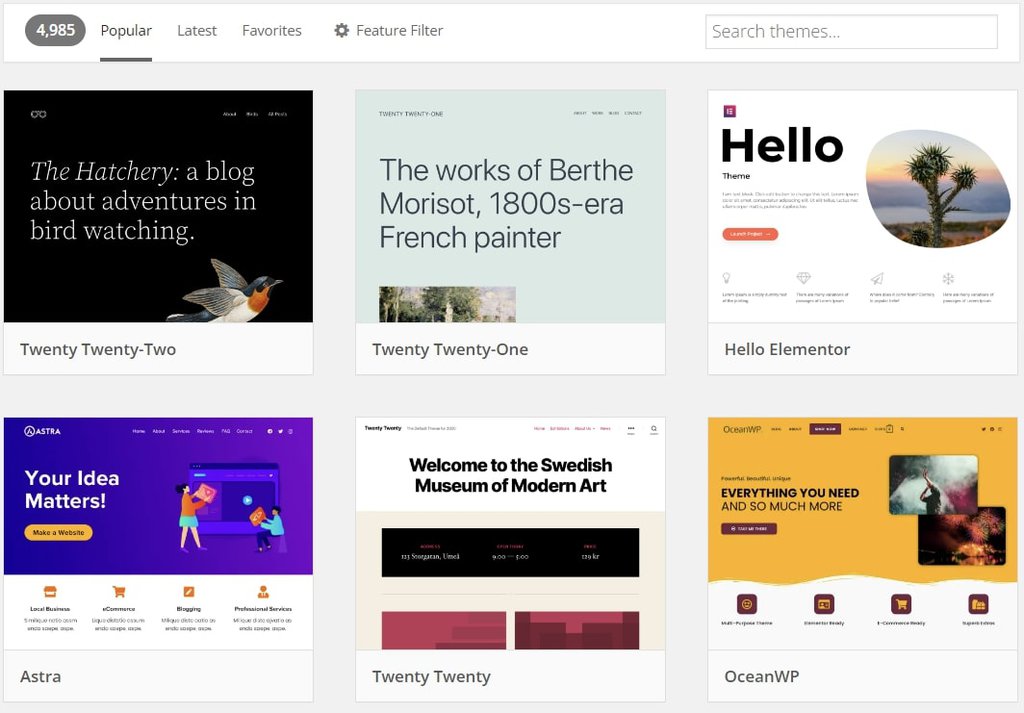Click the eCommerce cart icon in Astra preview
The image size is (1024, 713).
click(119, 590)
